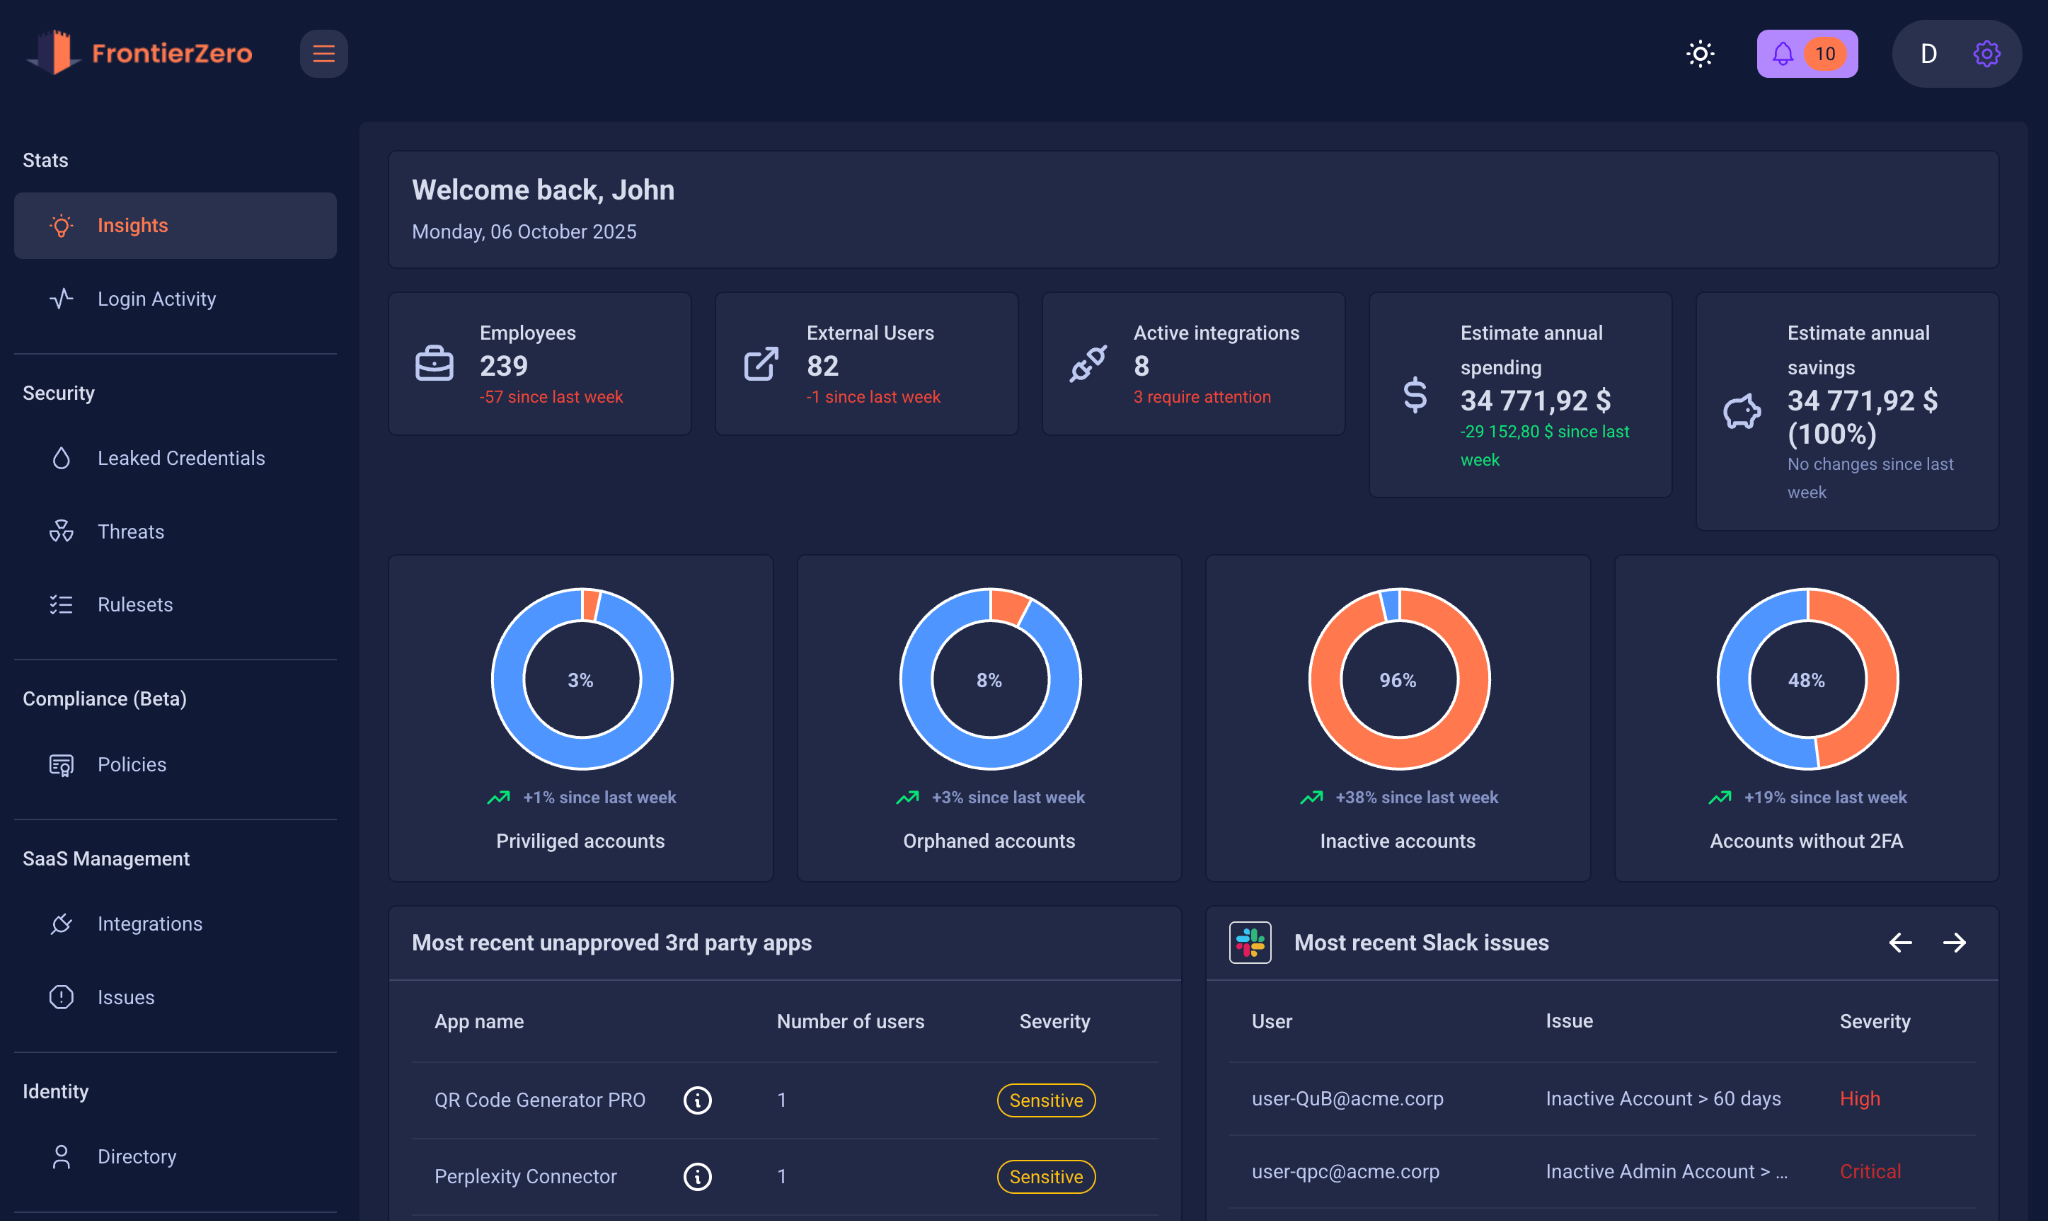
Task: Click the Integrations icon under SaaS Management
Action: point(61,923)
